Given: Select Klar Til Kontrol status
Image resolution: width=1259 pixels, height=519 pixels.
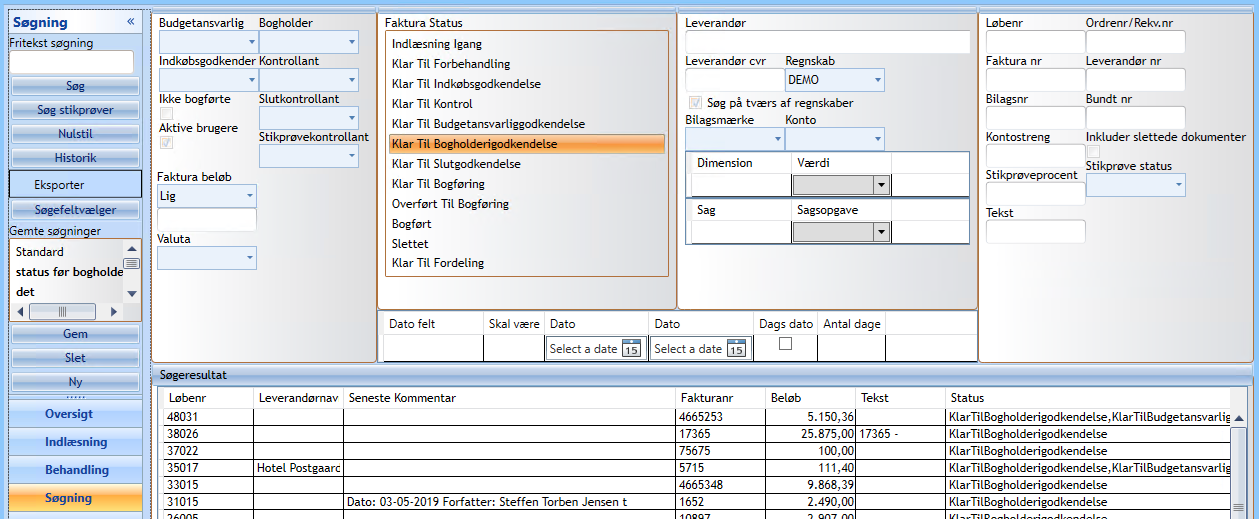Looking at the screenshot, I should click(x=527, y=104).
